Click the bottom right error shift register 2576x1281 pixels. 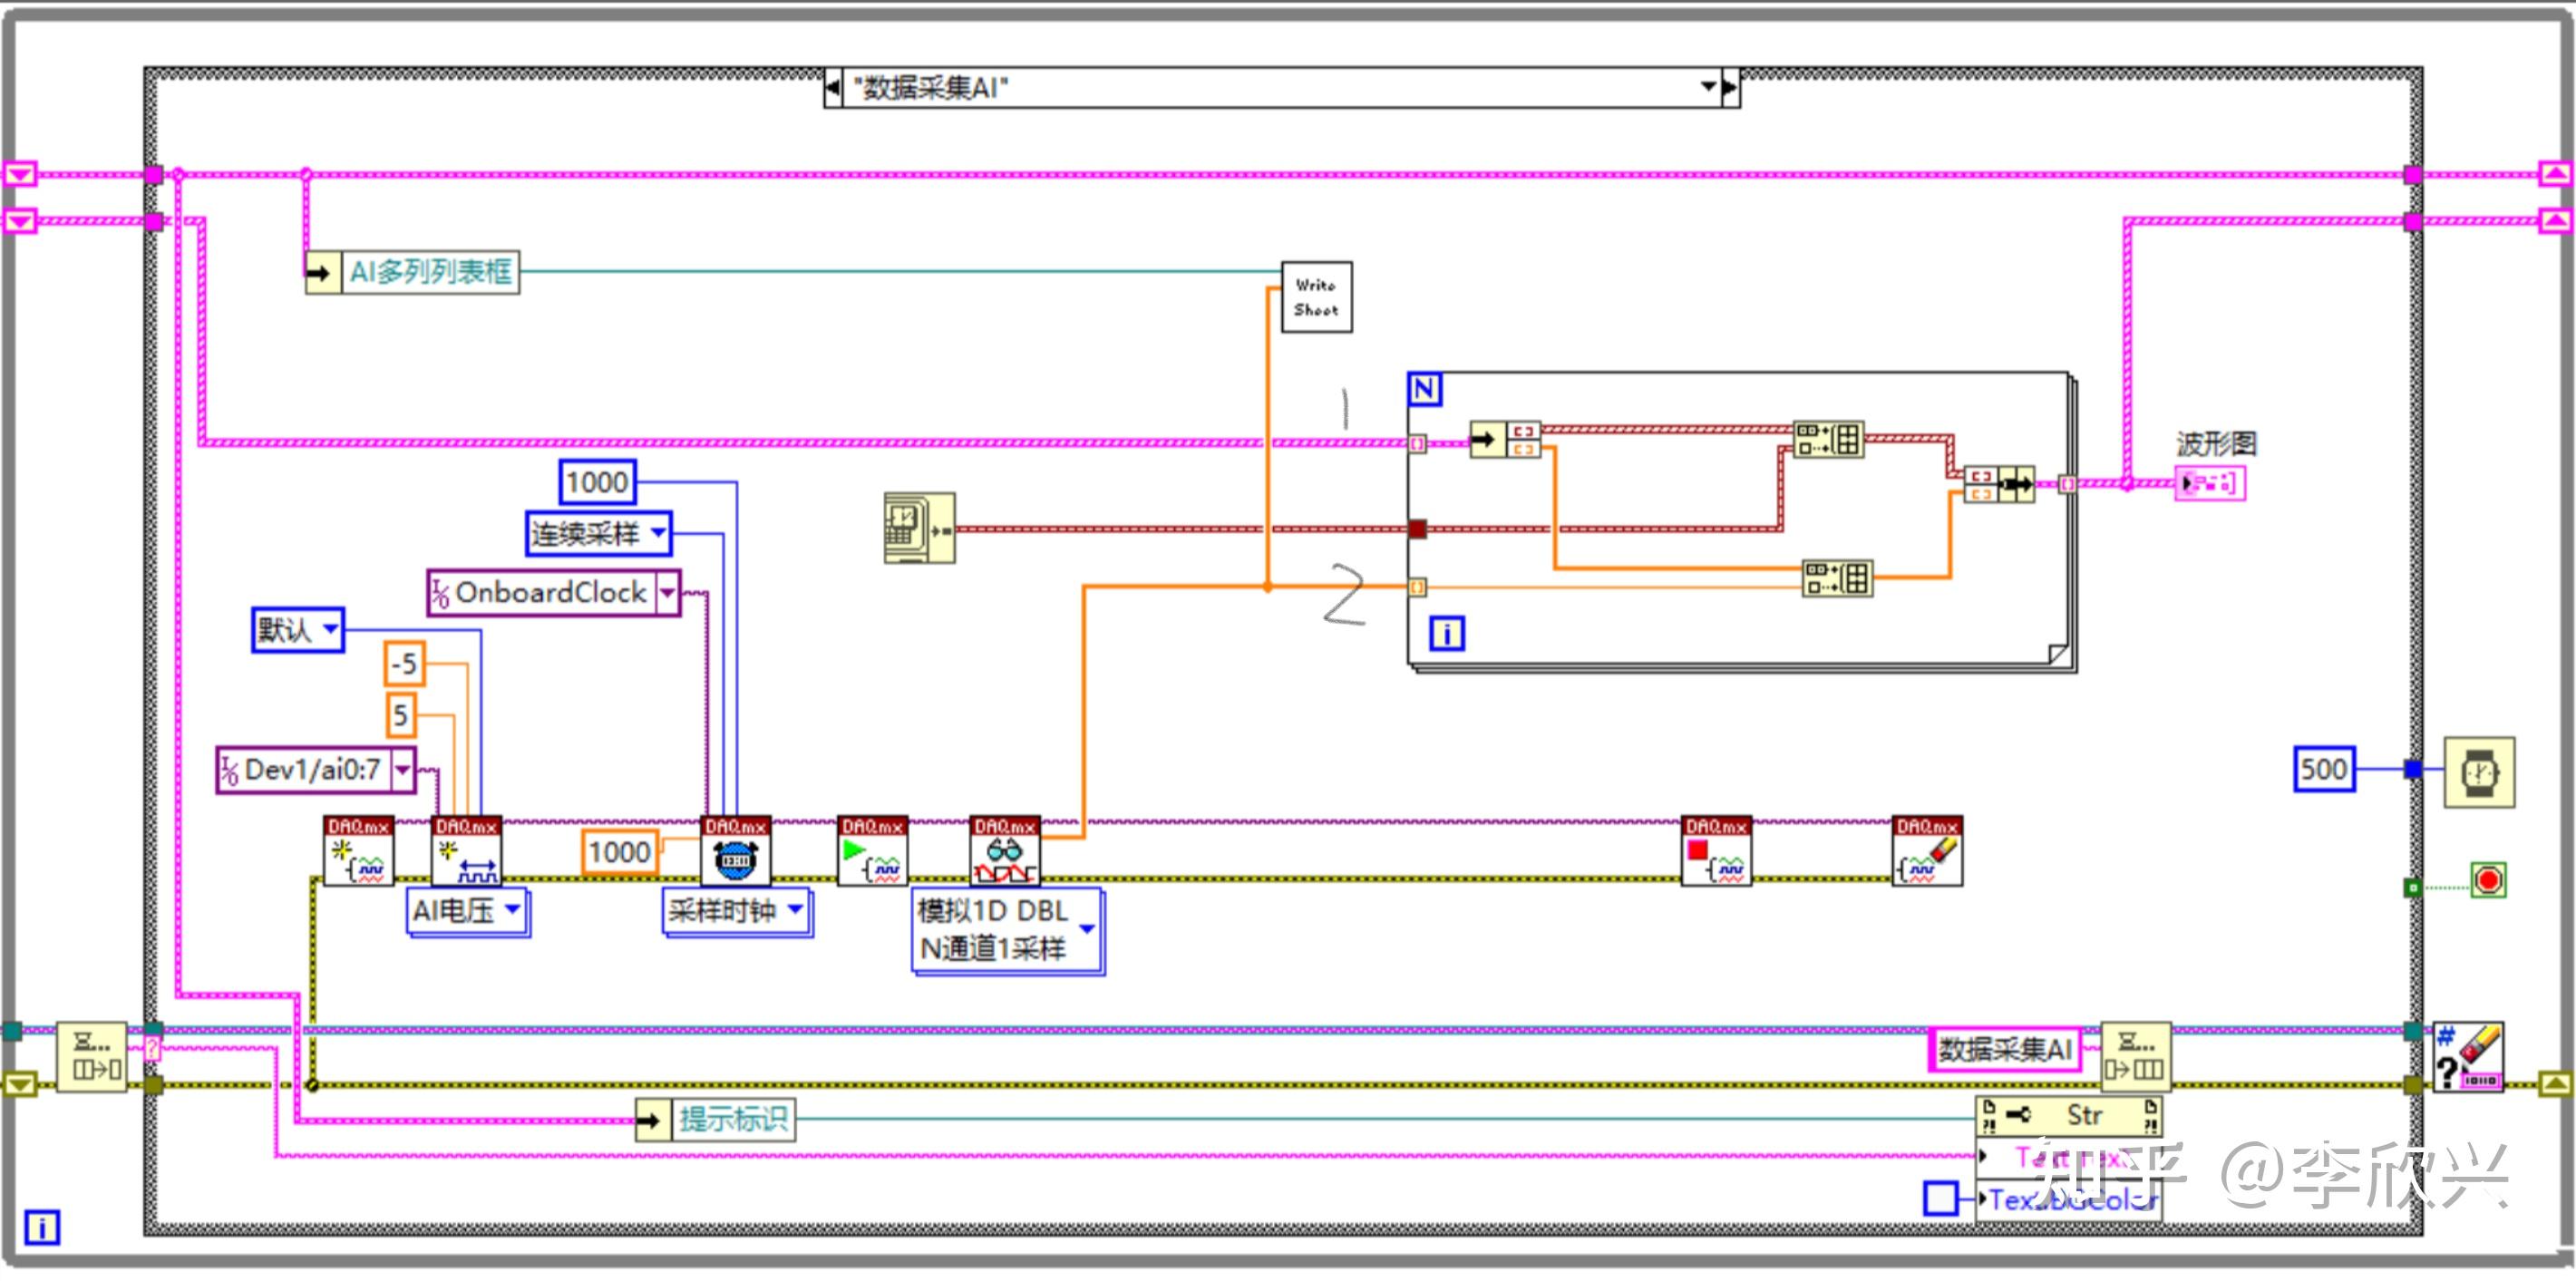pyautogui.click(x=2555, y=1084)
